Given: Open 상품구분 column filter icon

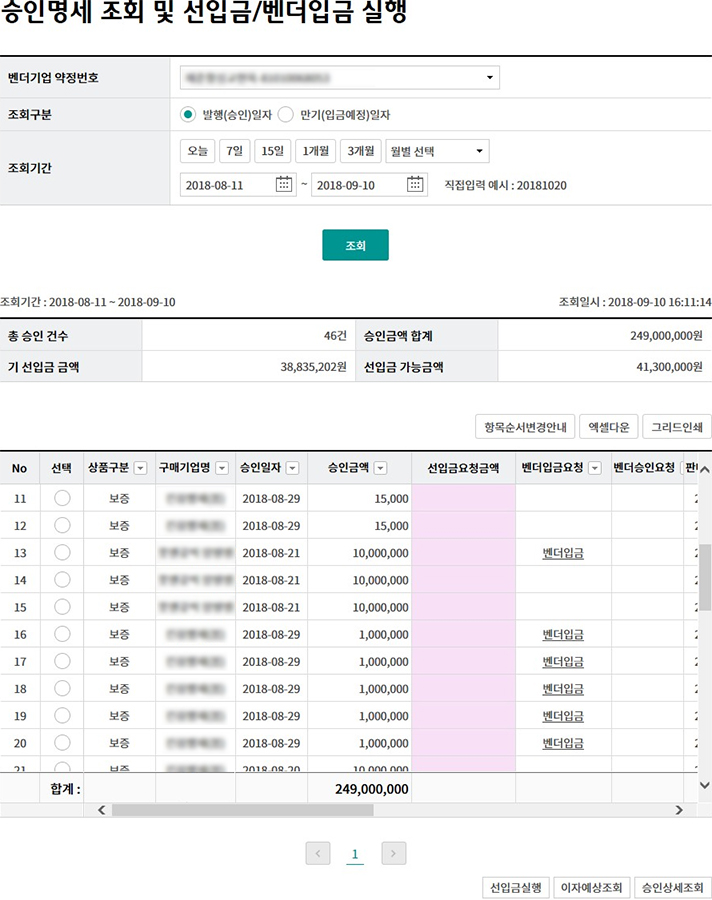Looking at the screenshot, I should point(140,468).
